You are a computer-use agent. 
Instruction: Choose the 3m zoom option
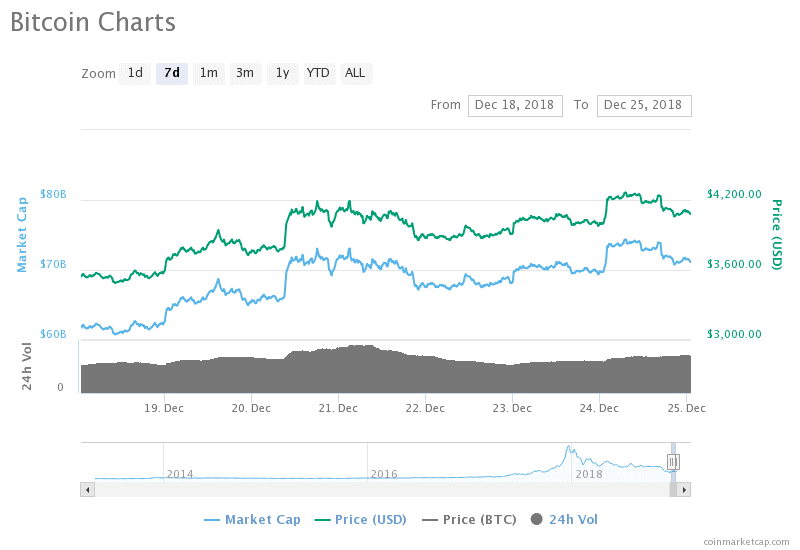[x=245, y=73]
